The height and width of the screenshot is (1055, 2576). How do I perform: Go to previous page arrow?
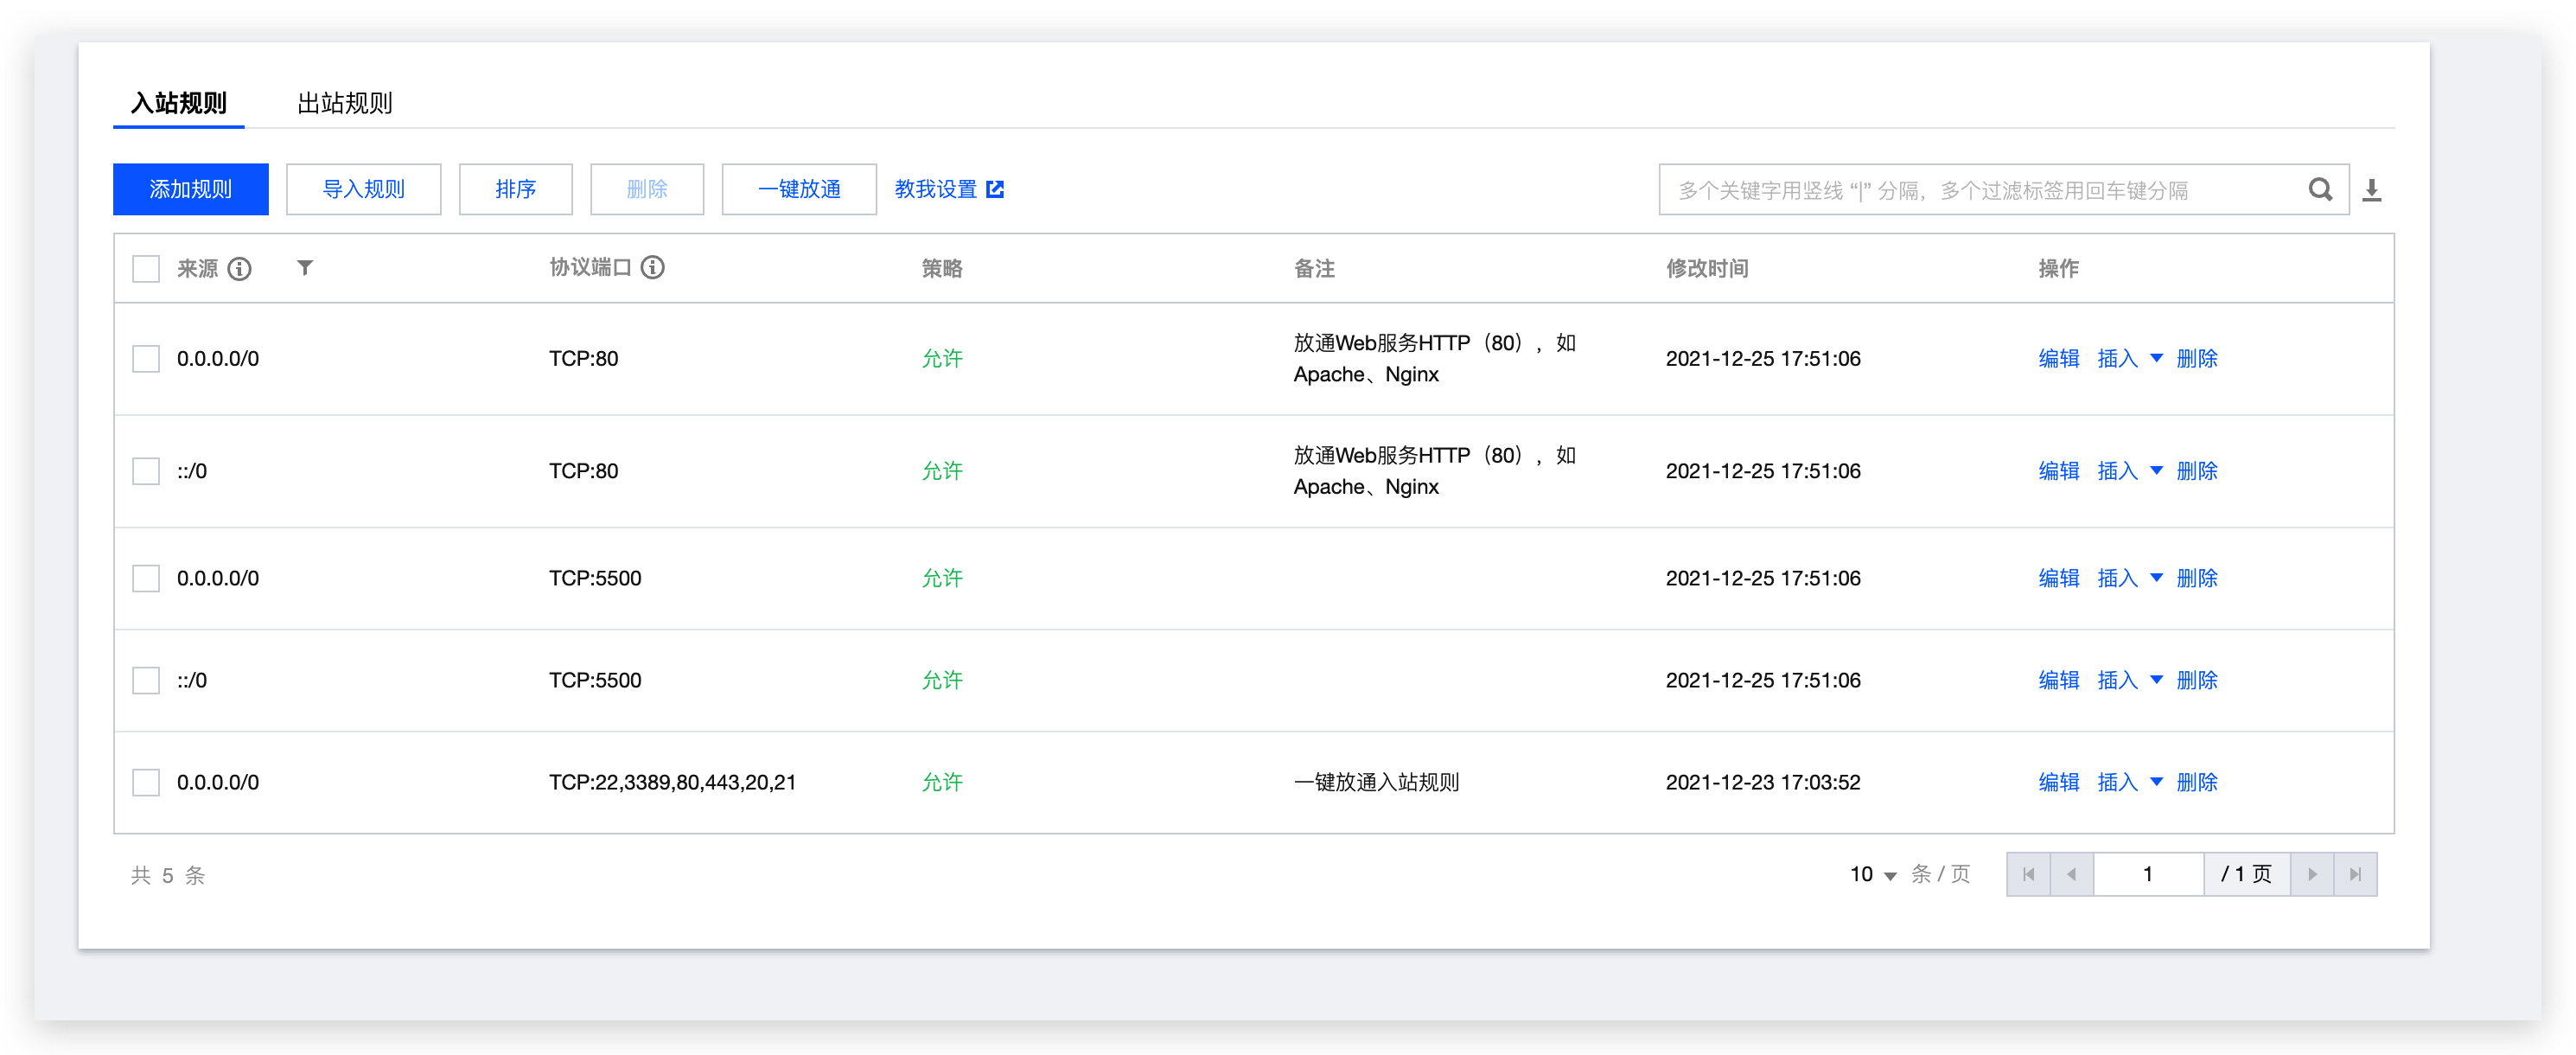click(x=2071, y=874)
